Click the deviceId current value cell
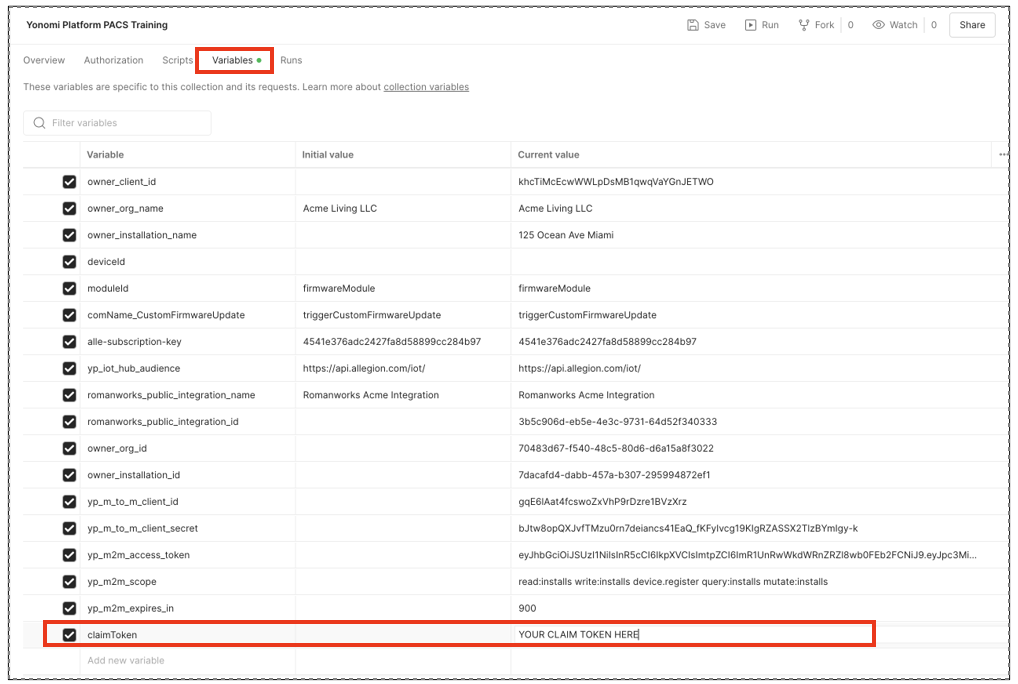This screenshot has height=684, width=1018. [x=750, y=262]
